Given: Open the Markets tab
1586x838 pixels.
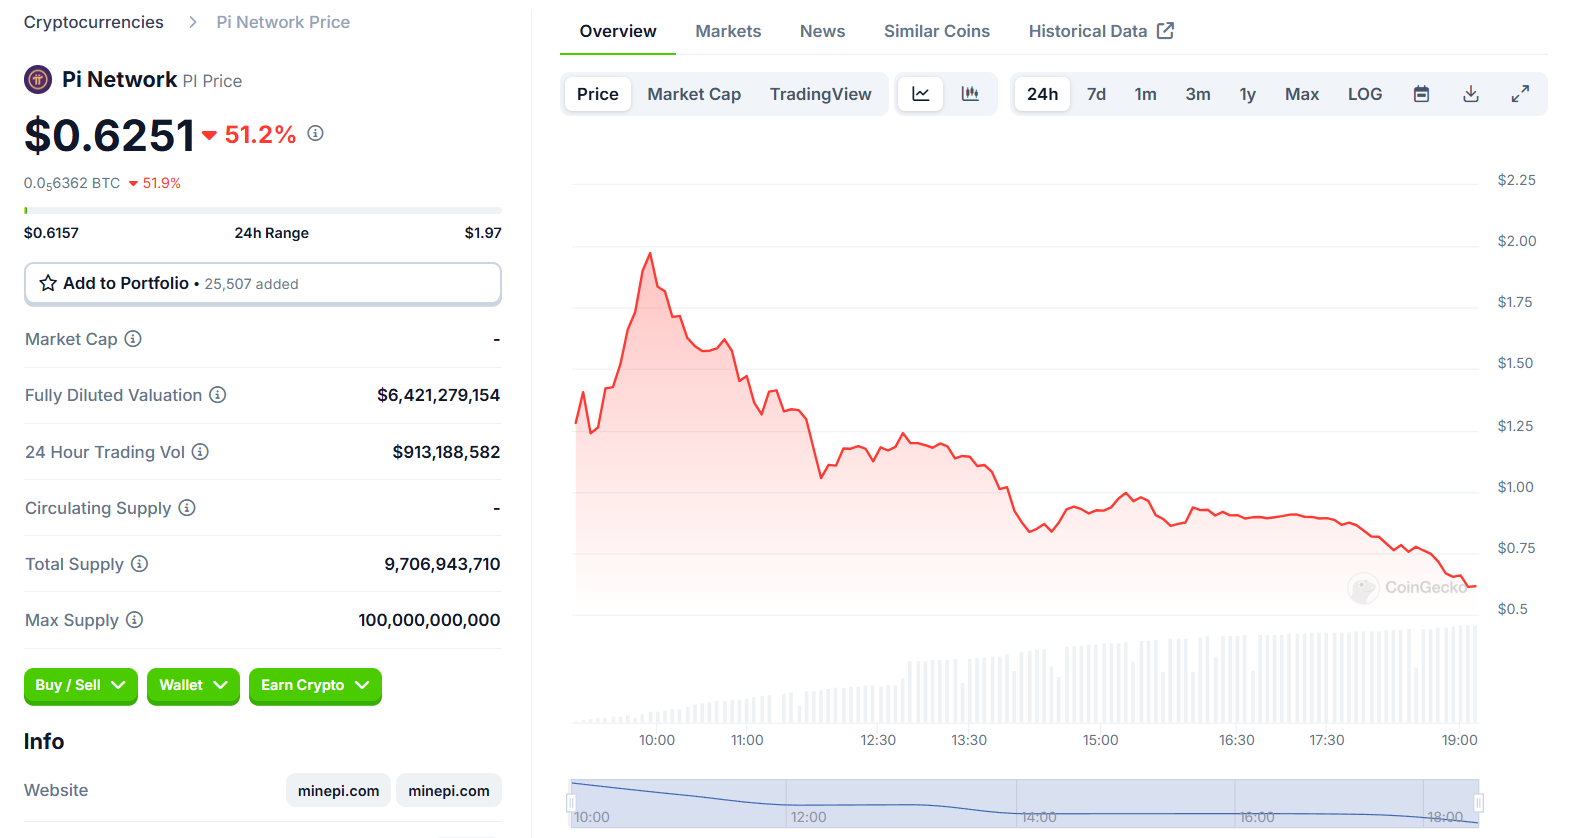Looking at the screenshot, I should point(728,31).
